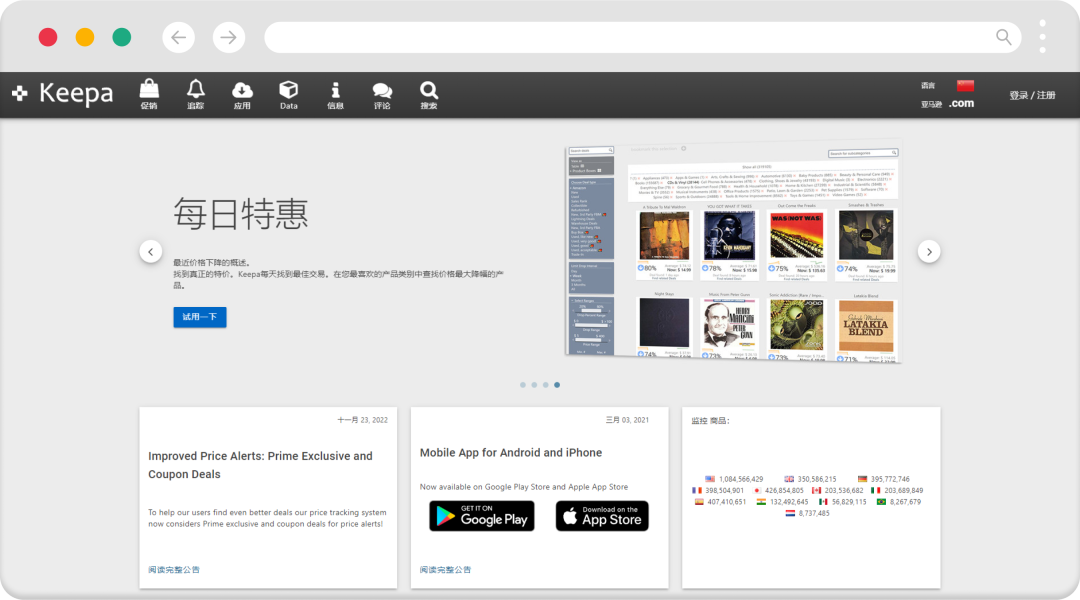Change Amazon domain .com selector
Viewport: 1080px width, 600px height.
[961, 103]
